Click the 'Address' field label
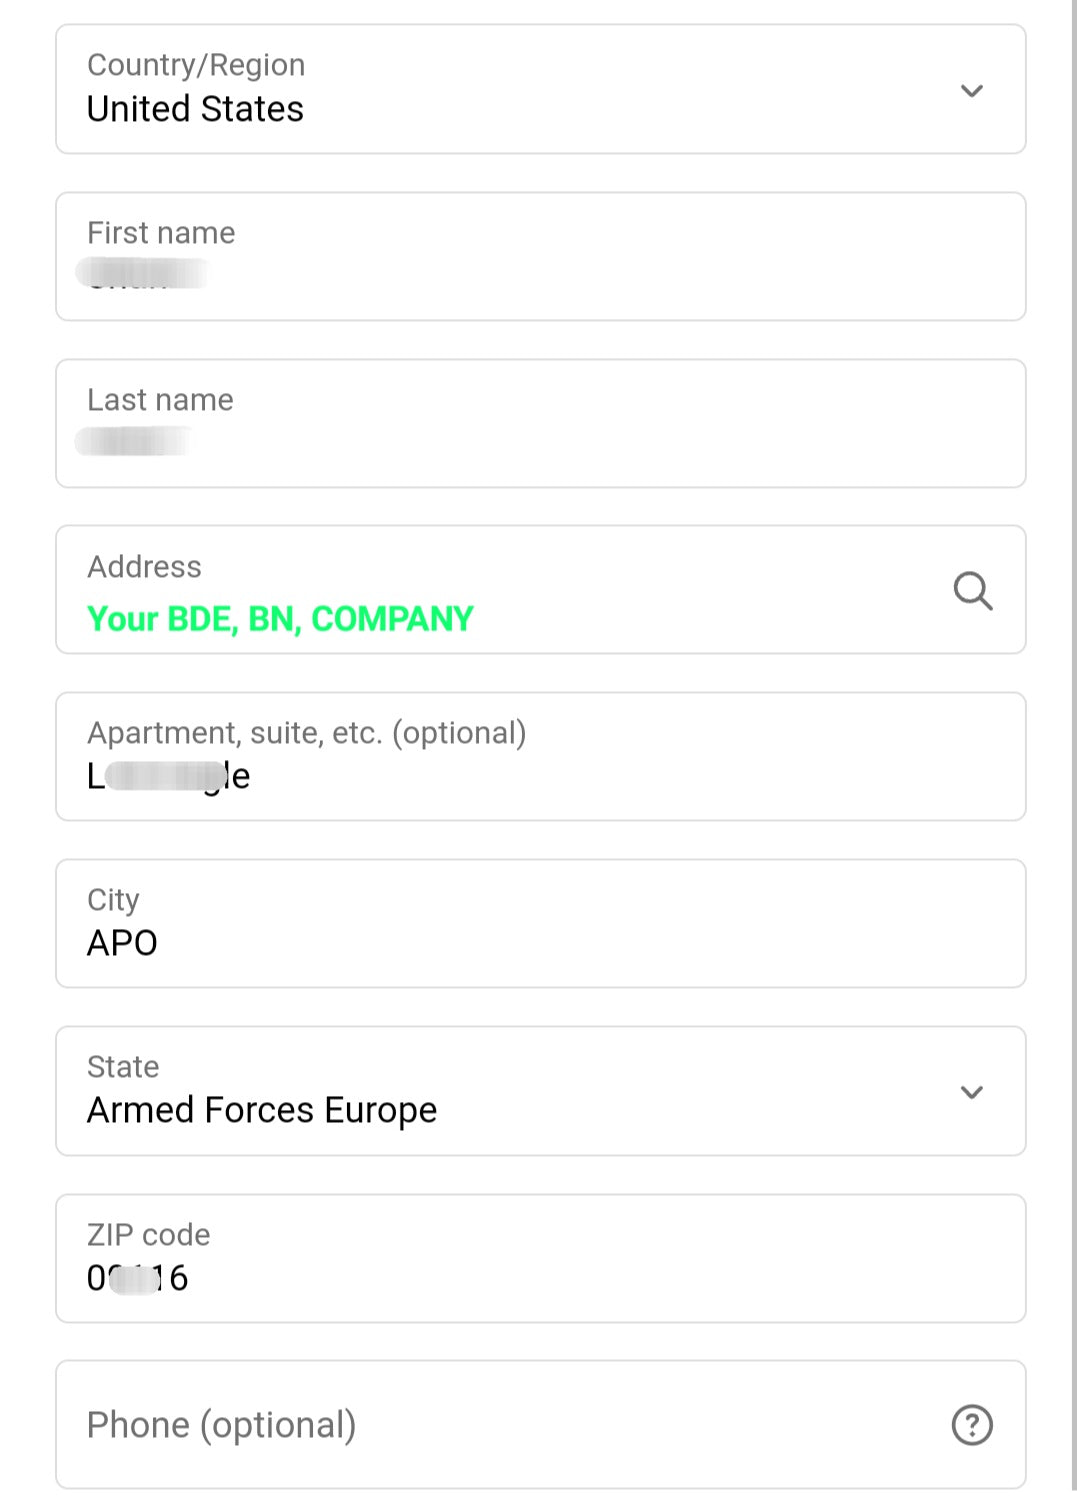Image resolution: width=1077 pixels, height=1508 pixels. (x=144, y=567)
